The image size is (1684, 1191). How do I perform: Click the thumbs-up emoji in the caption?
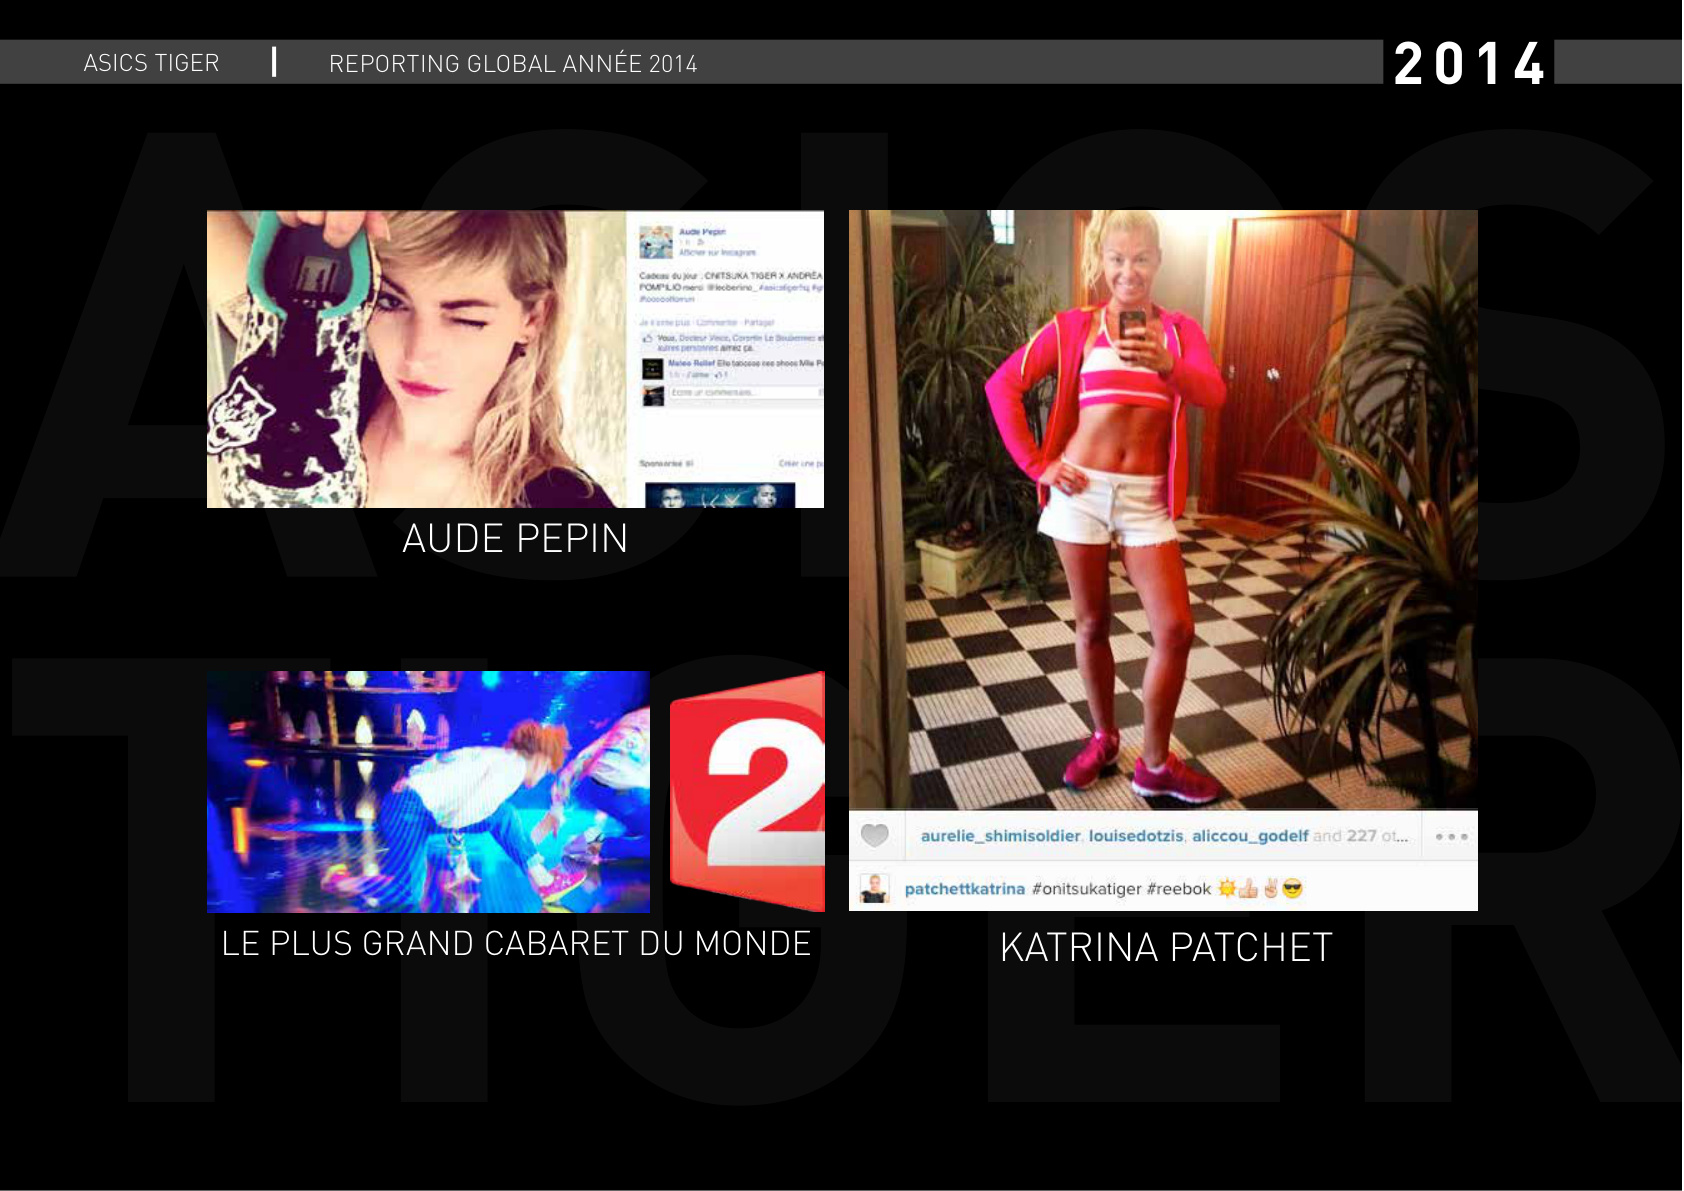[x=1248, y=888]
